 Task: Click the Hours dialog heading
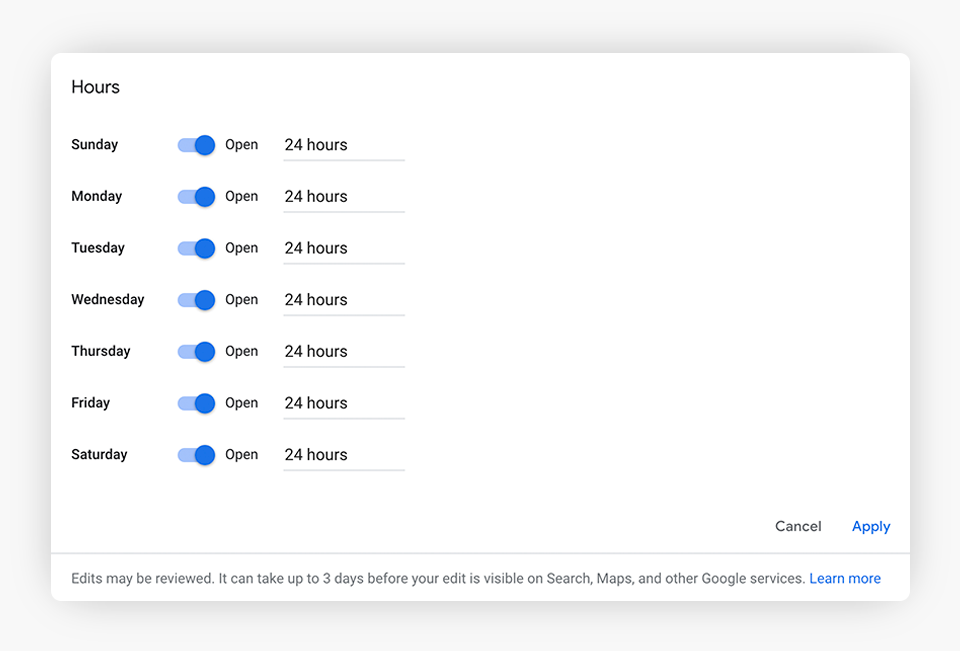pyautogui.click(x=95, y=87)
